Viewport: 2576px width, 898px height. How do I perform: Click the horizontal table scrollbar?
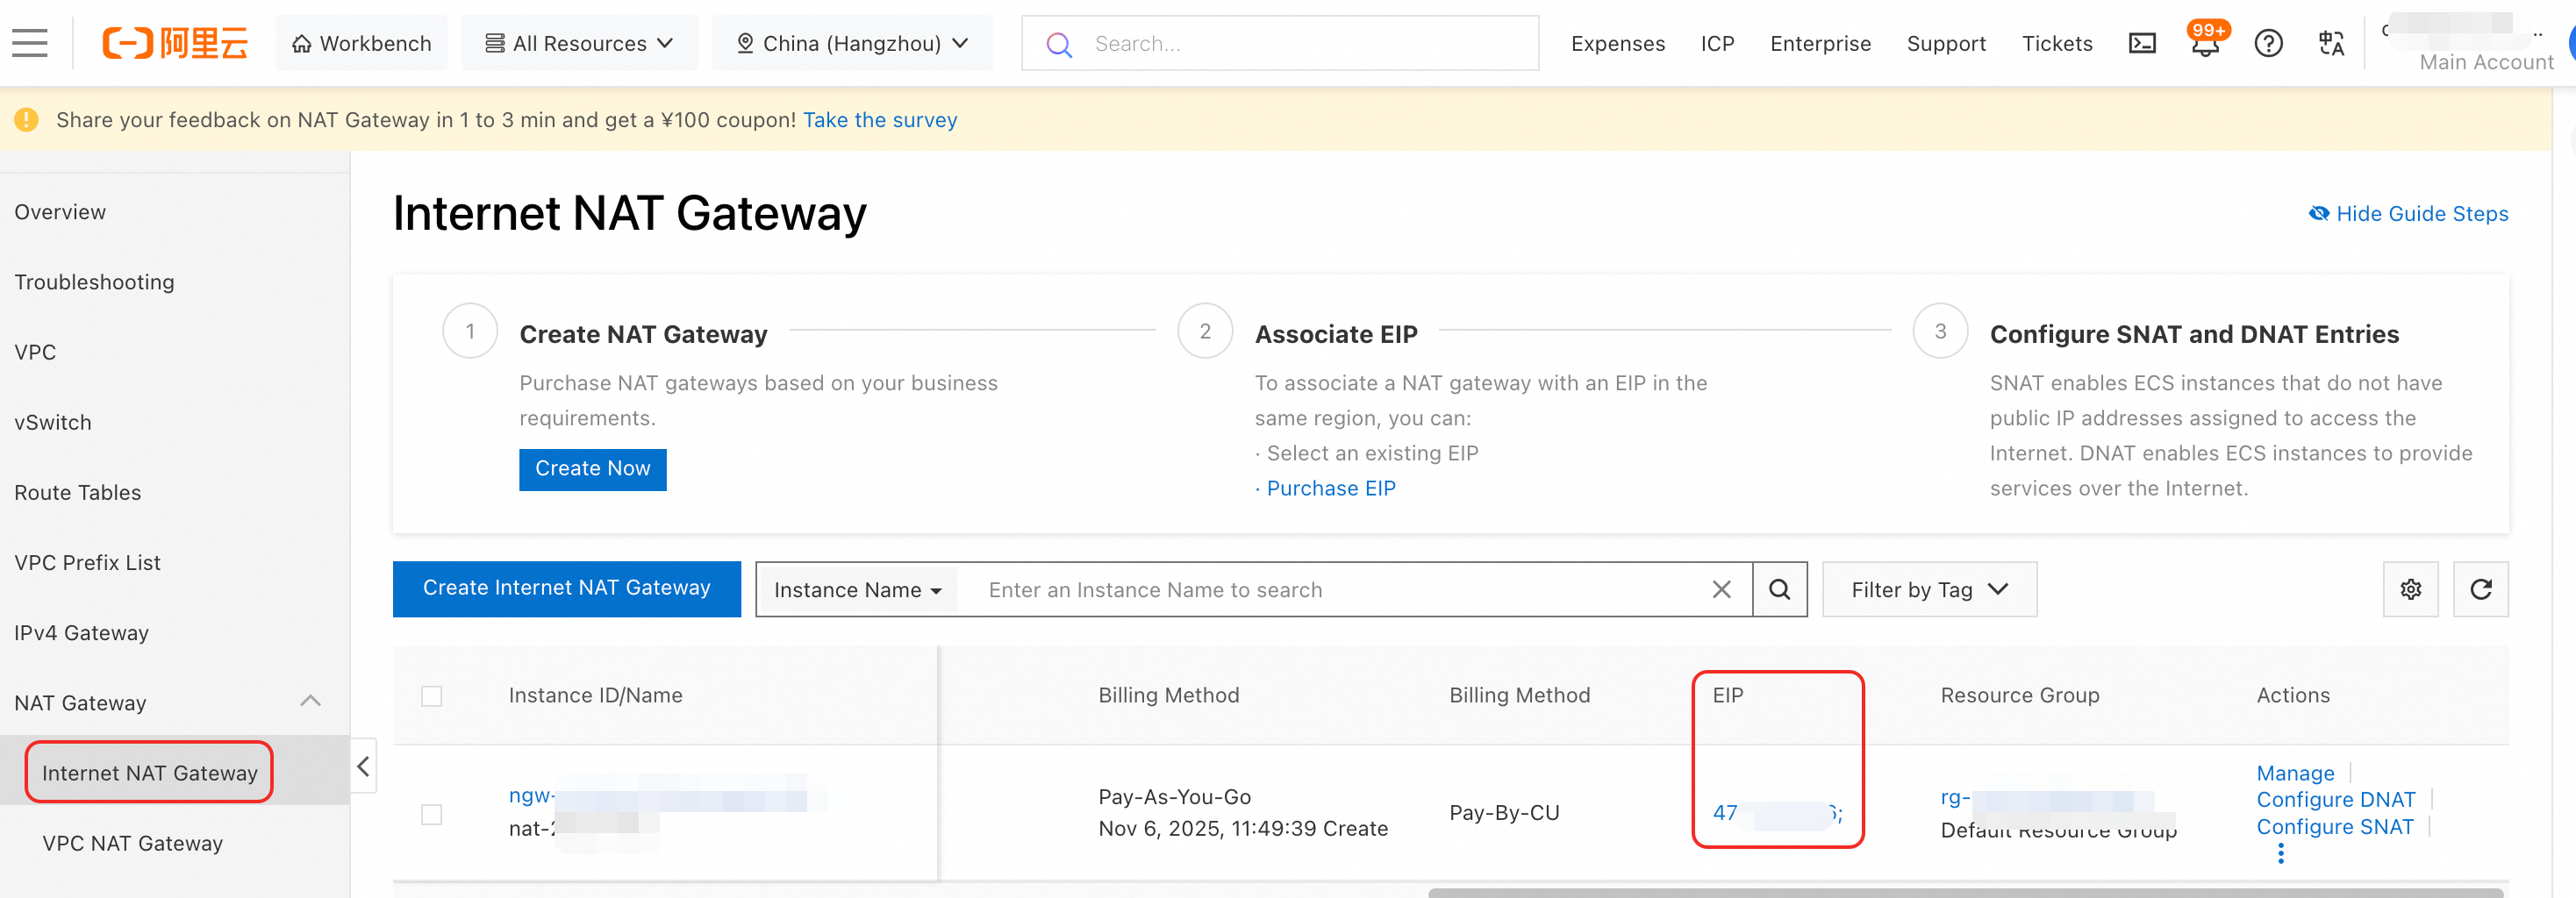[x=1965, y=892]
